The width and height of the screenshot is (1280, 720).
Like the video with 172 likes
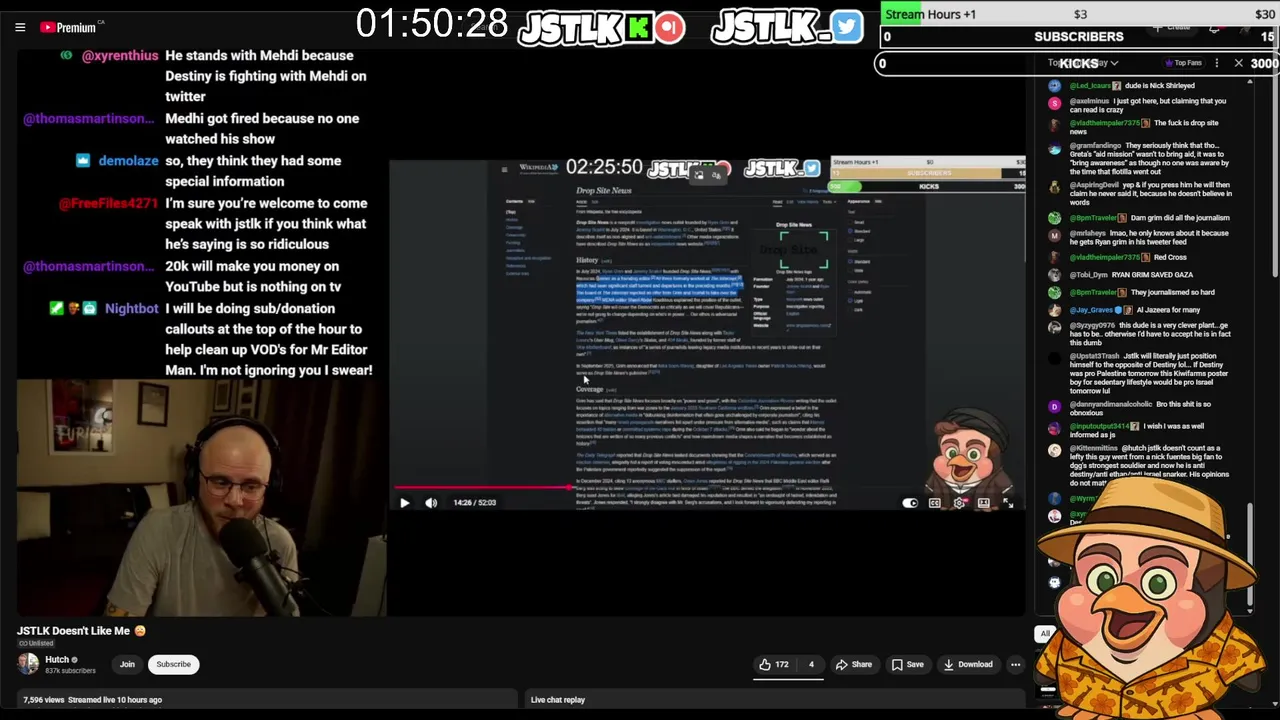[773, 664]
